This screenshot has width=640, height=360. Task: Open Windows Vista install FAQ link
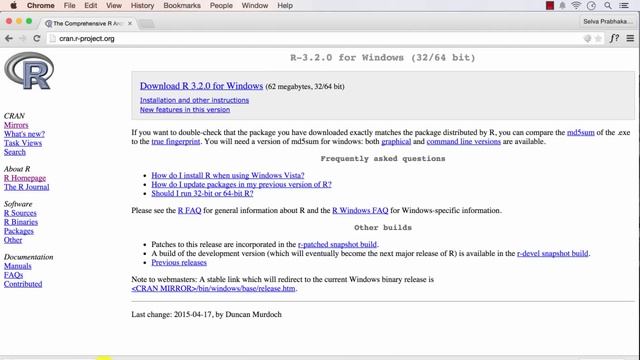click(228, 175)
